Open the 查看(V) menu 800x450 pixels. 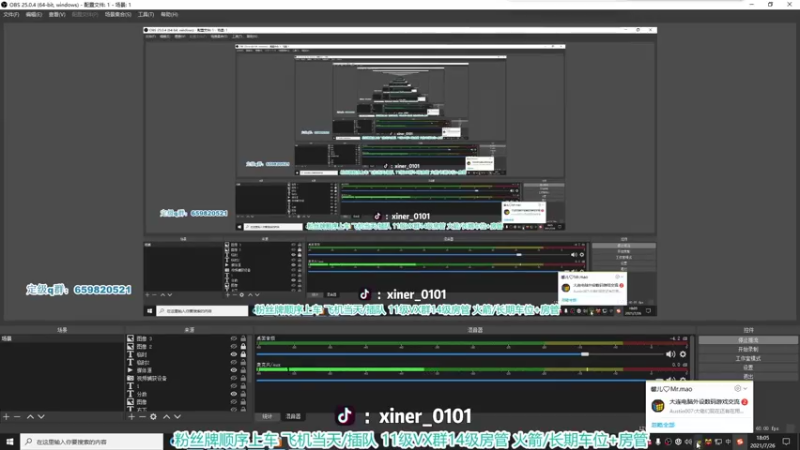point(57,14)
